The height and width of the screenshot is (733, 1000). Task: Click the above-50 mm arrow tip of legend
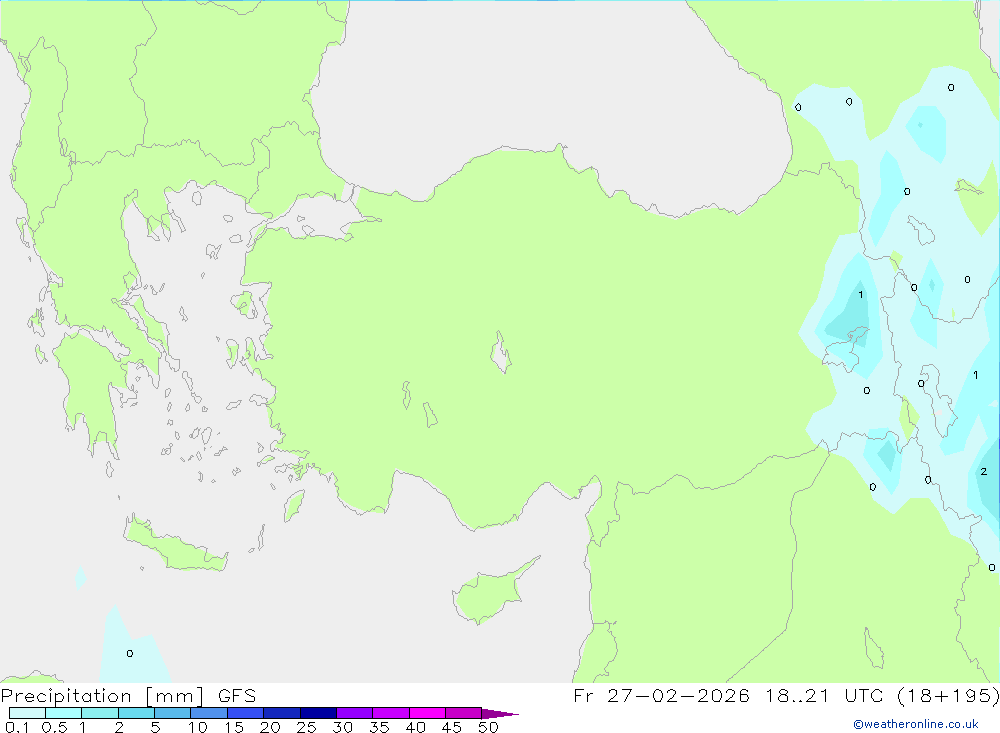point(500,714)
